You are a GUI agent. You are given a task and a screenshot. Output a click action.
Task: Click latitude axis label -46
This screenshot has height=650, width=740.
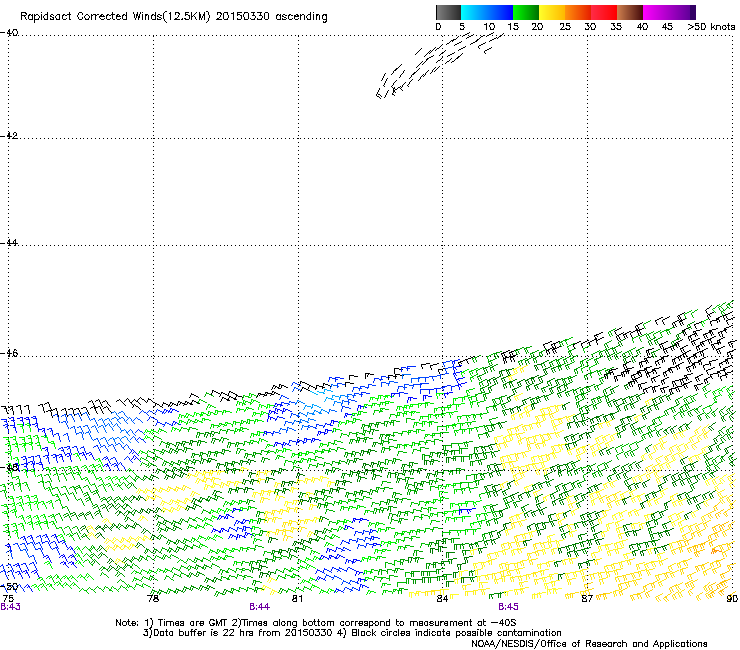[x=9, y=353]
